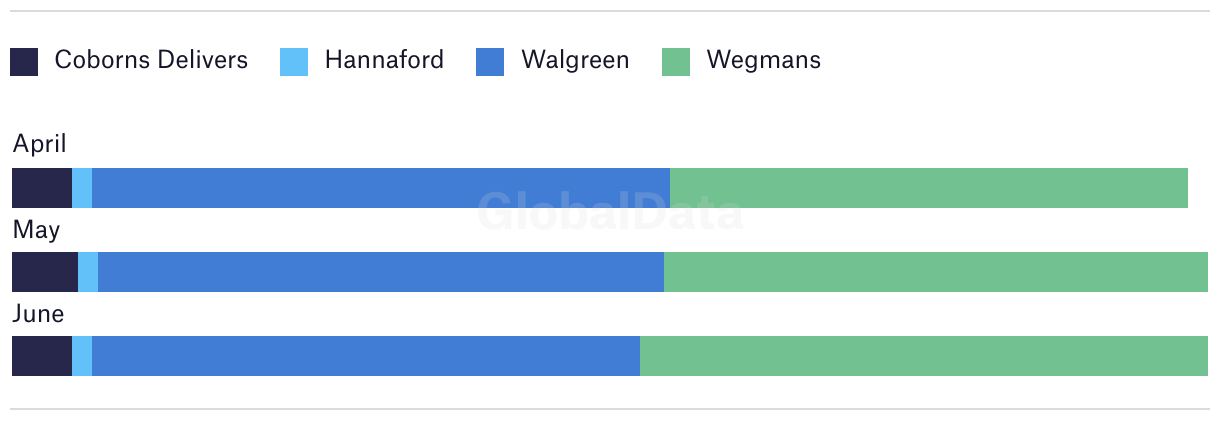The image size is (1220, 422).
Task: Select the May Hannaford bar segment
Action: tap(88, 272)
